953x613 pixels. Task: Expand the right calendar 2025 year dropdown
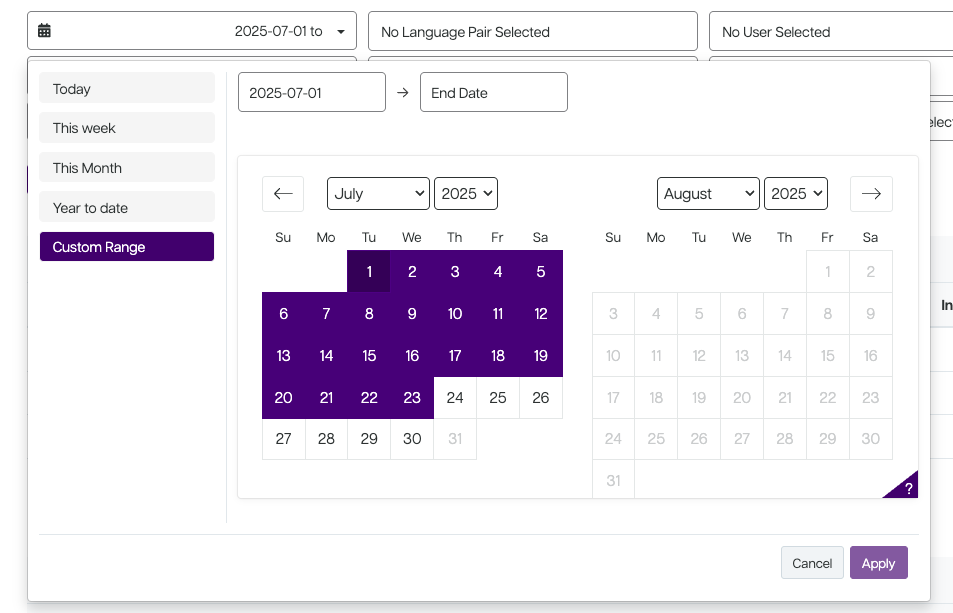click(796, 194)
